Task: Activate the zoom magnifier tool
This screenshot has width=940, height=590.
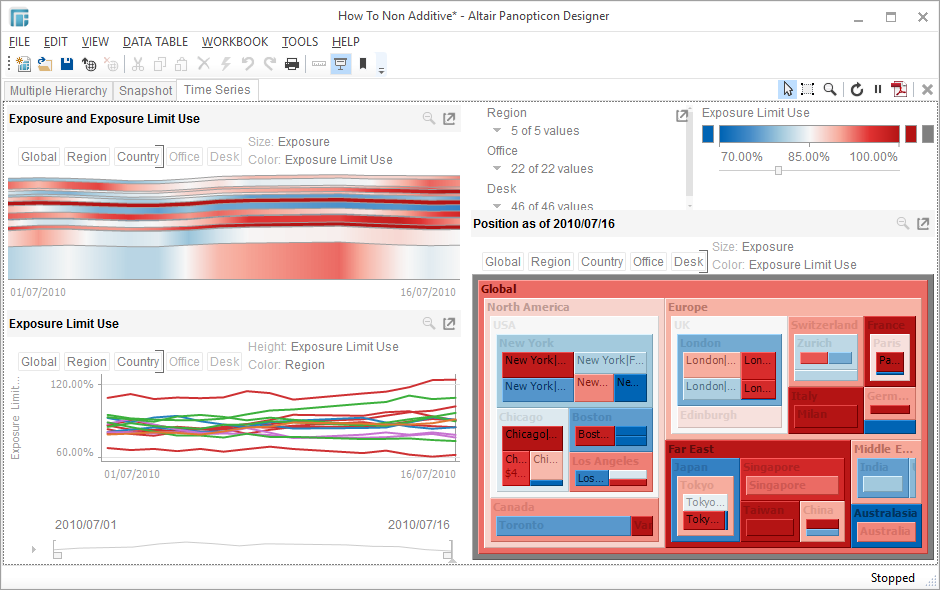Action: point(830,90)
